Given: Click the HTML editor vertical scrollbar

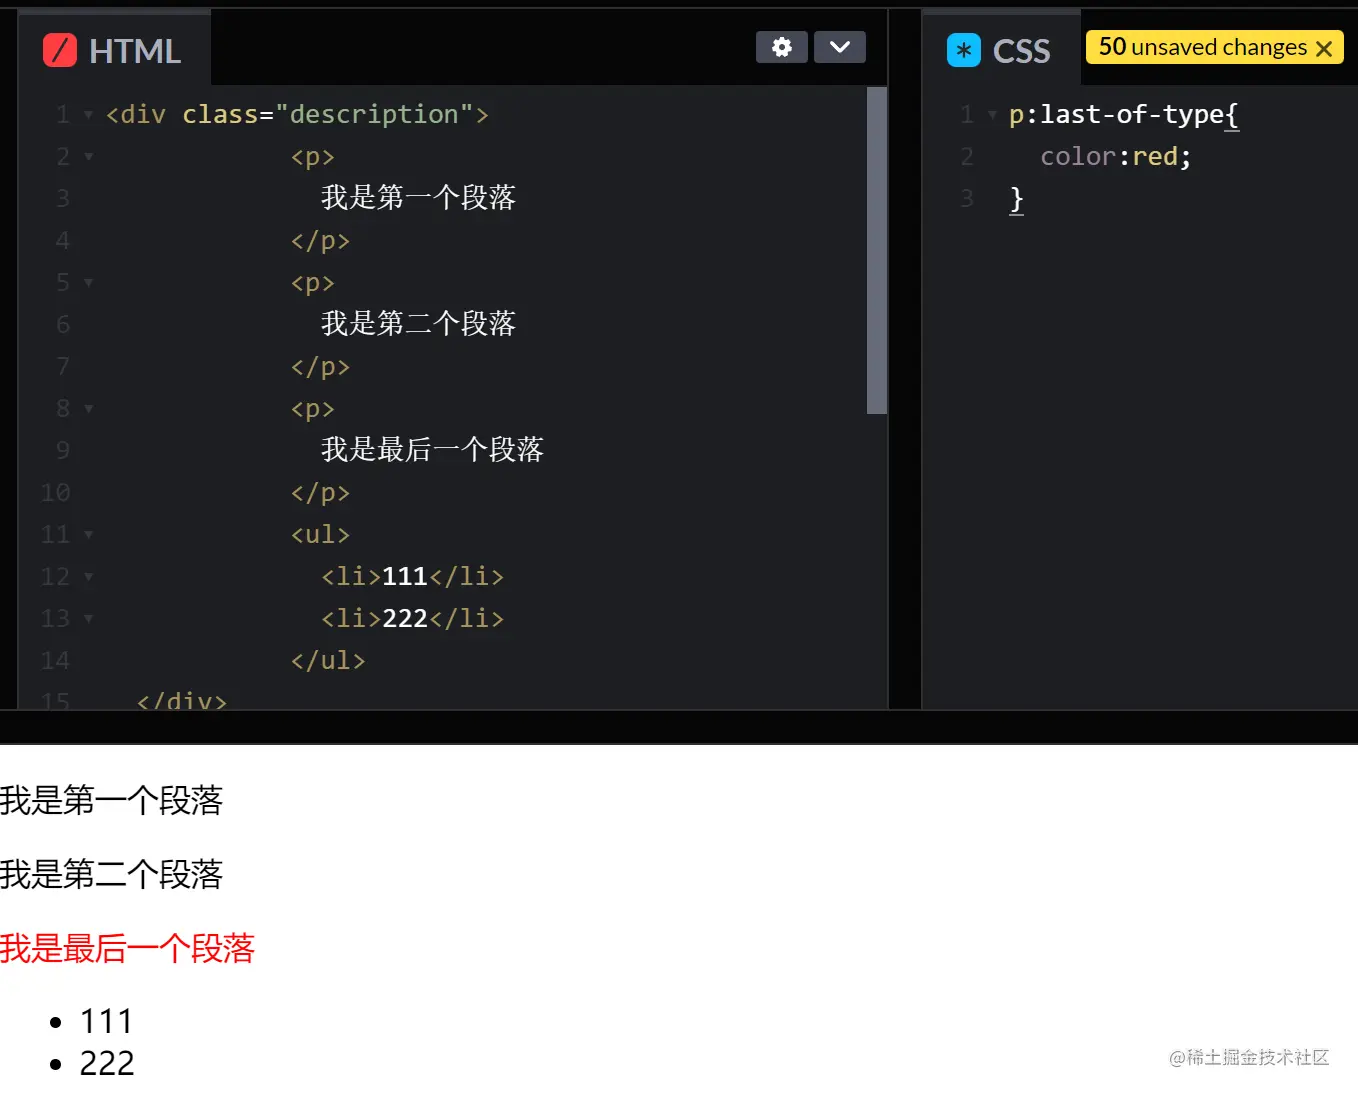Looking at the screenshot, I should click(877, 250).
